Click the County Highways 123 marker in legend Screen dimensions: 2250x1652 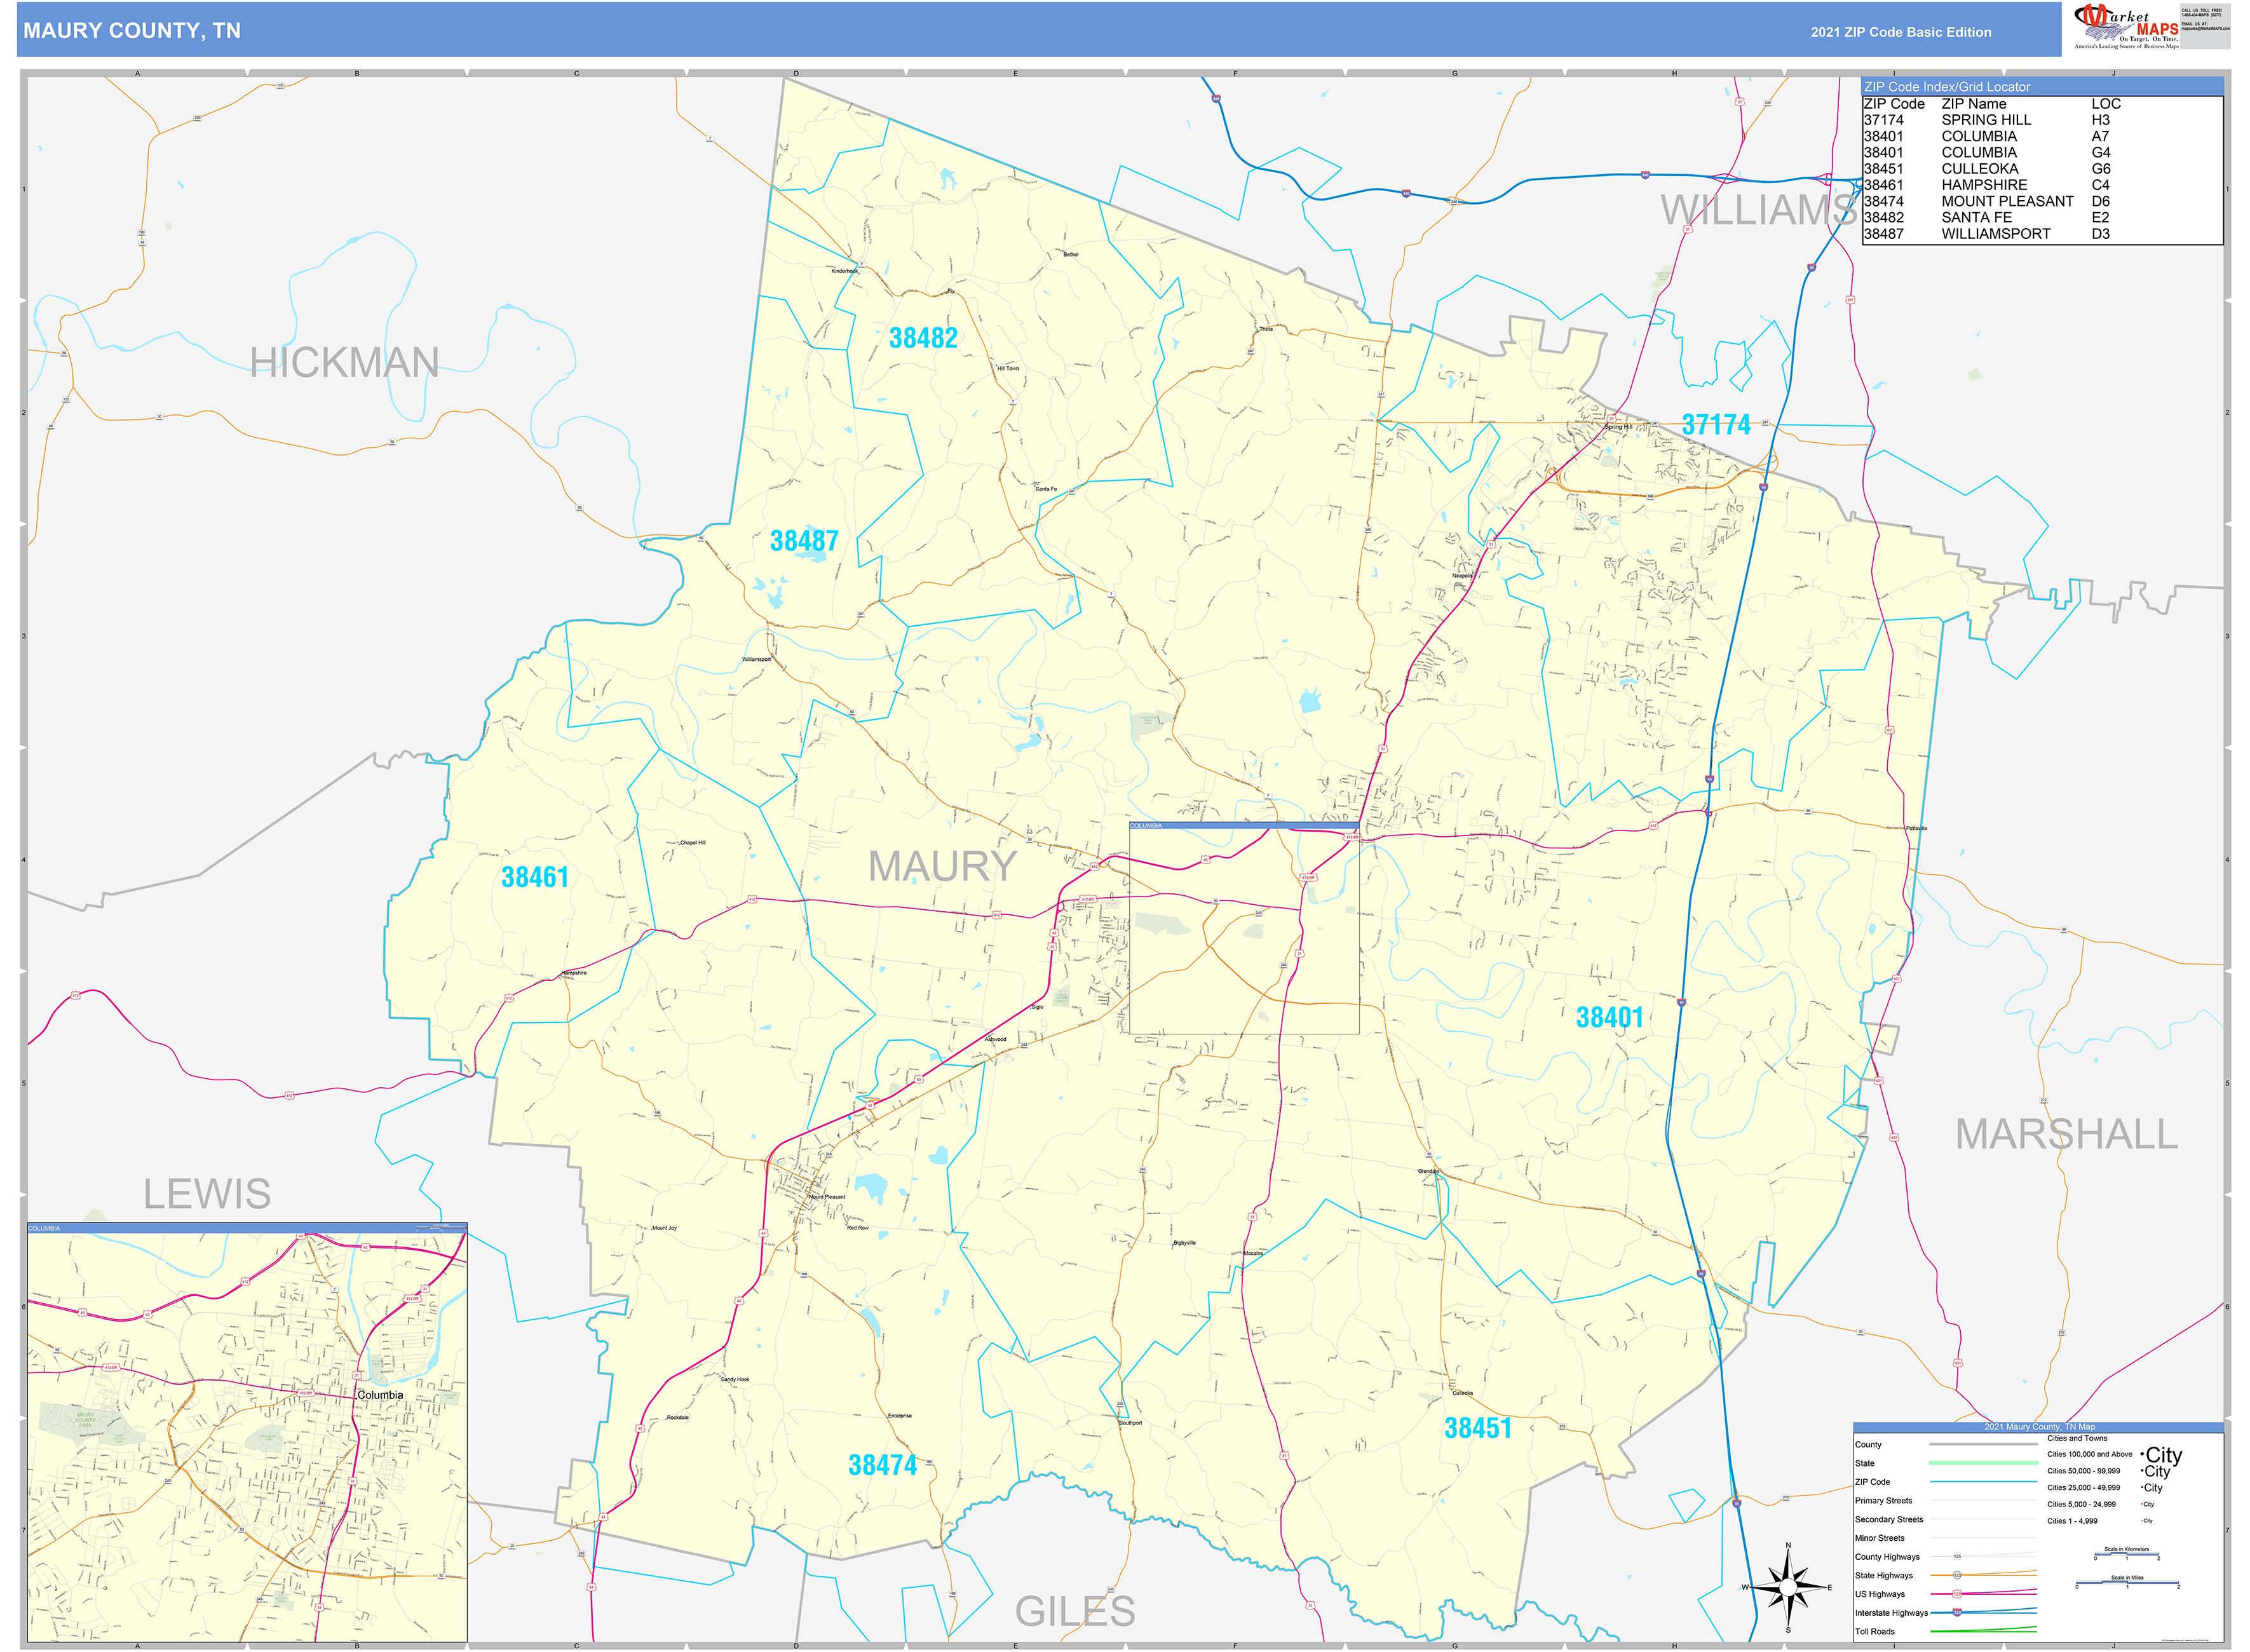[x=1957, y=1557]
